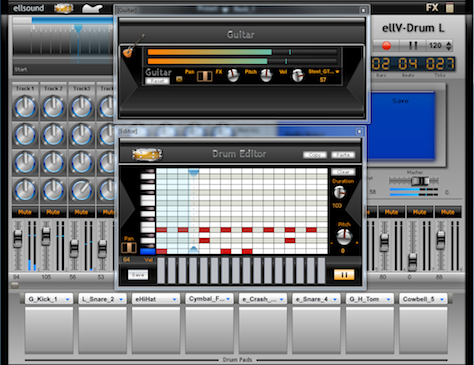Click the Clear button in Drum Editor
The image size is (474, 365).
point(343,172)
